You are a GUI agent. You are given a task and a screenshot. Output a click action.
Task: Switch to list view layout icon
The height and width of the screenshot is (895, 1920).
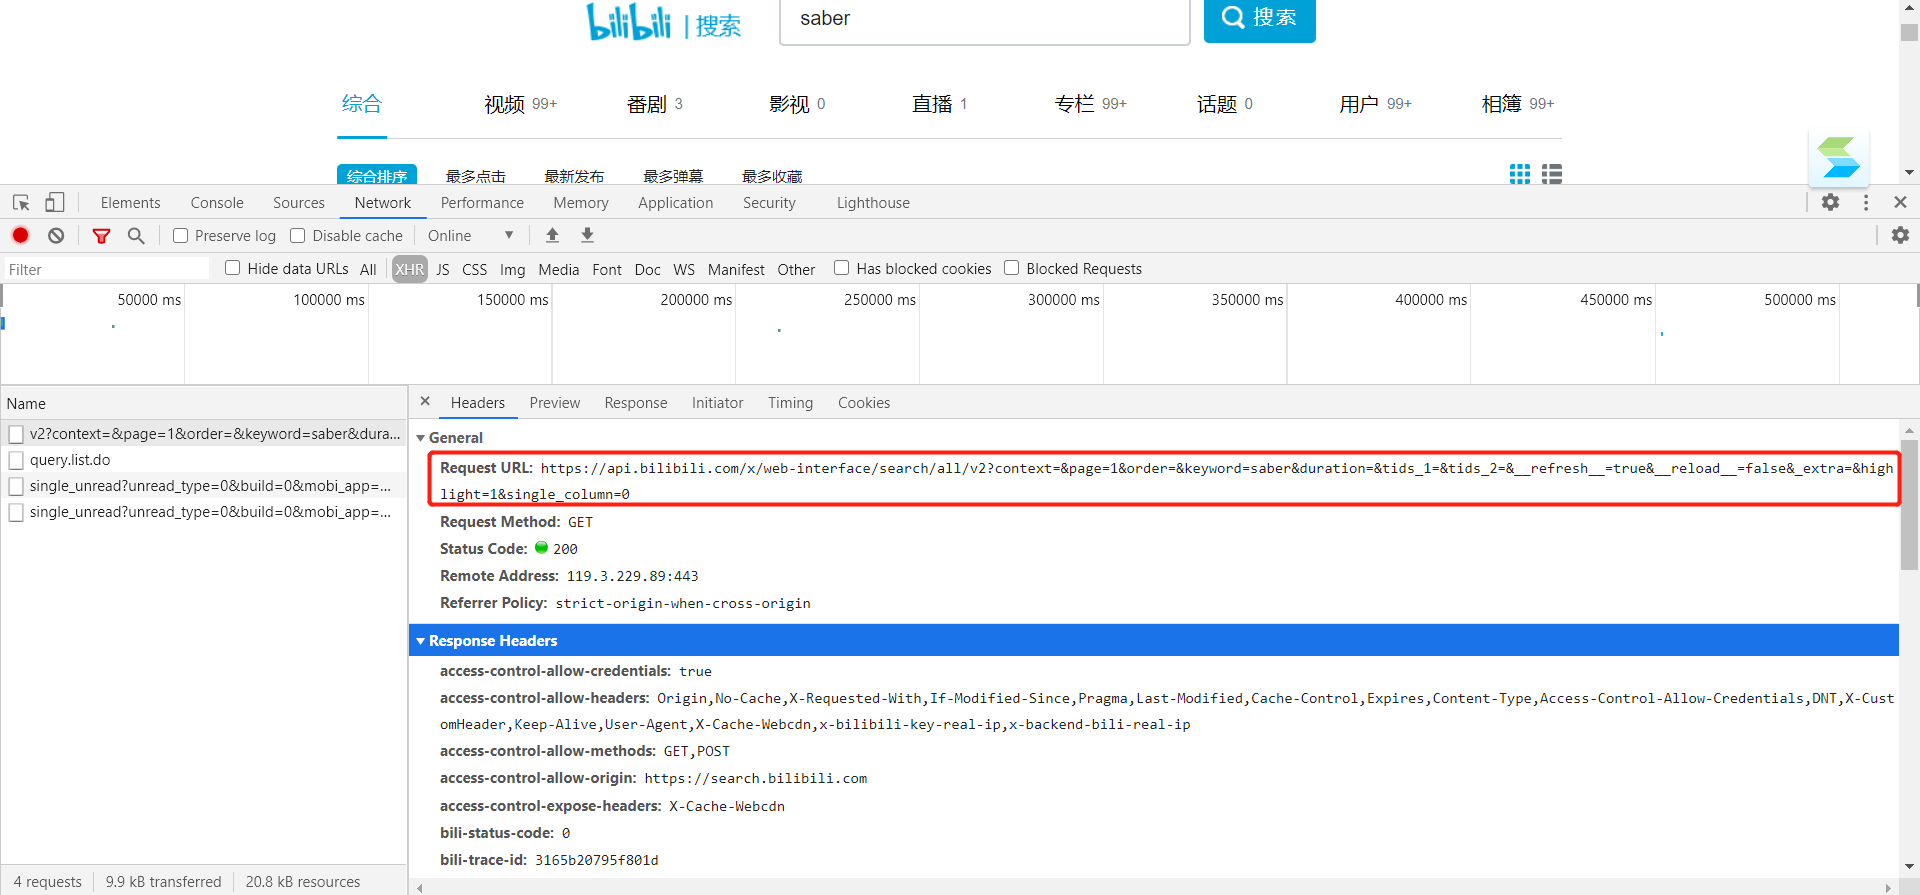(1552, 174)
